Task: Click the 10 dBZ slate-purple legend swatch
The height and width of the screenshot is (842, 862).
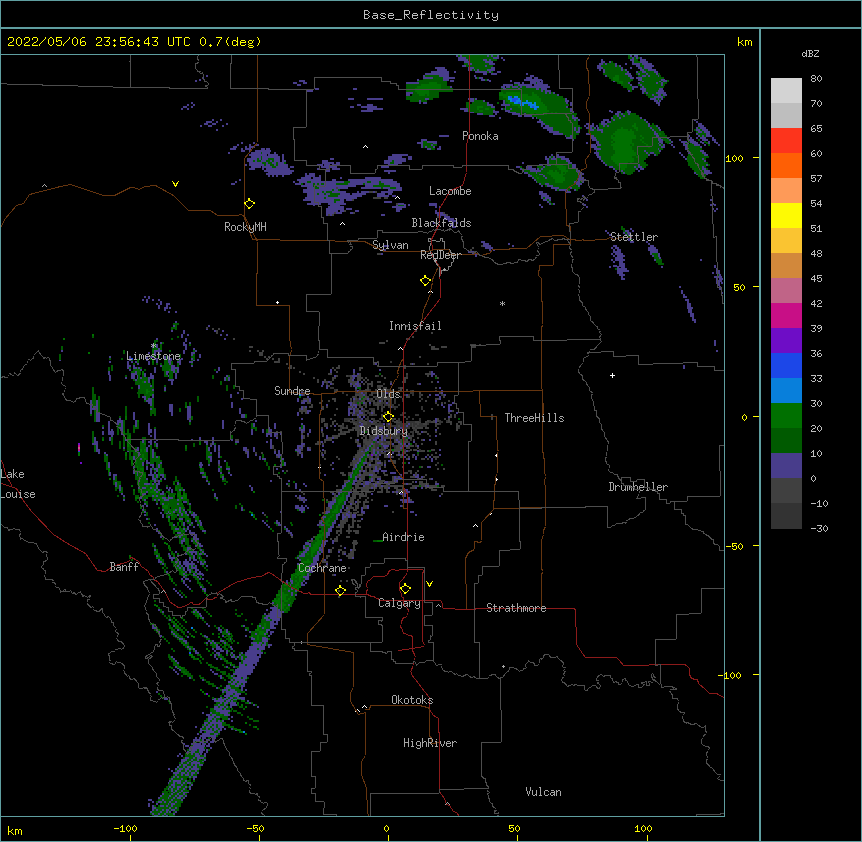Action: 786,466
